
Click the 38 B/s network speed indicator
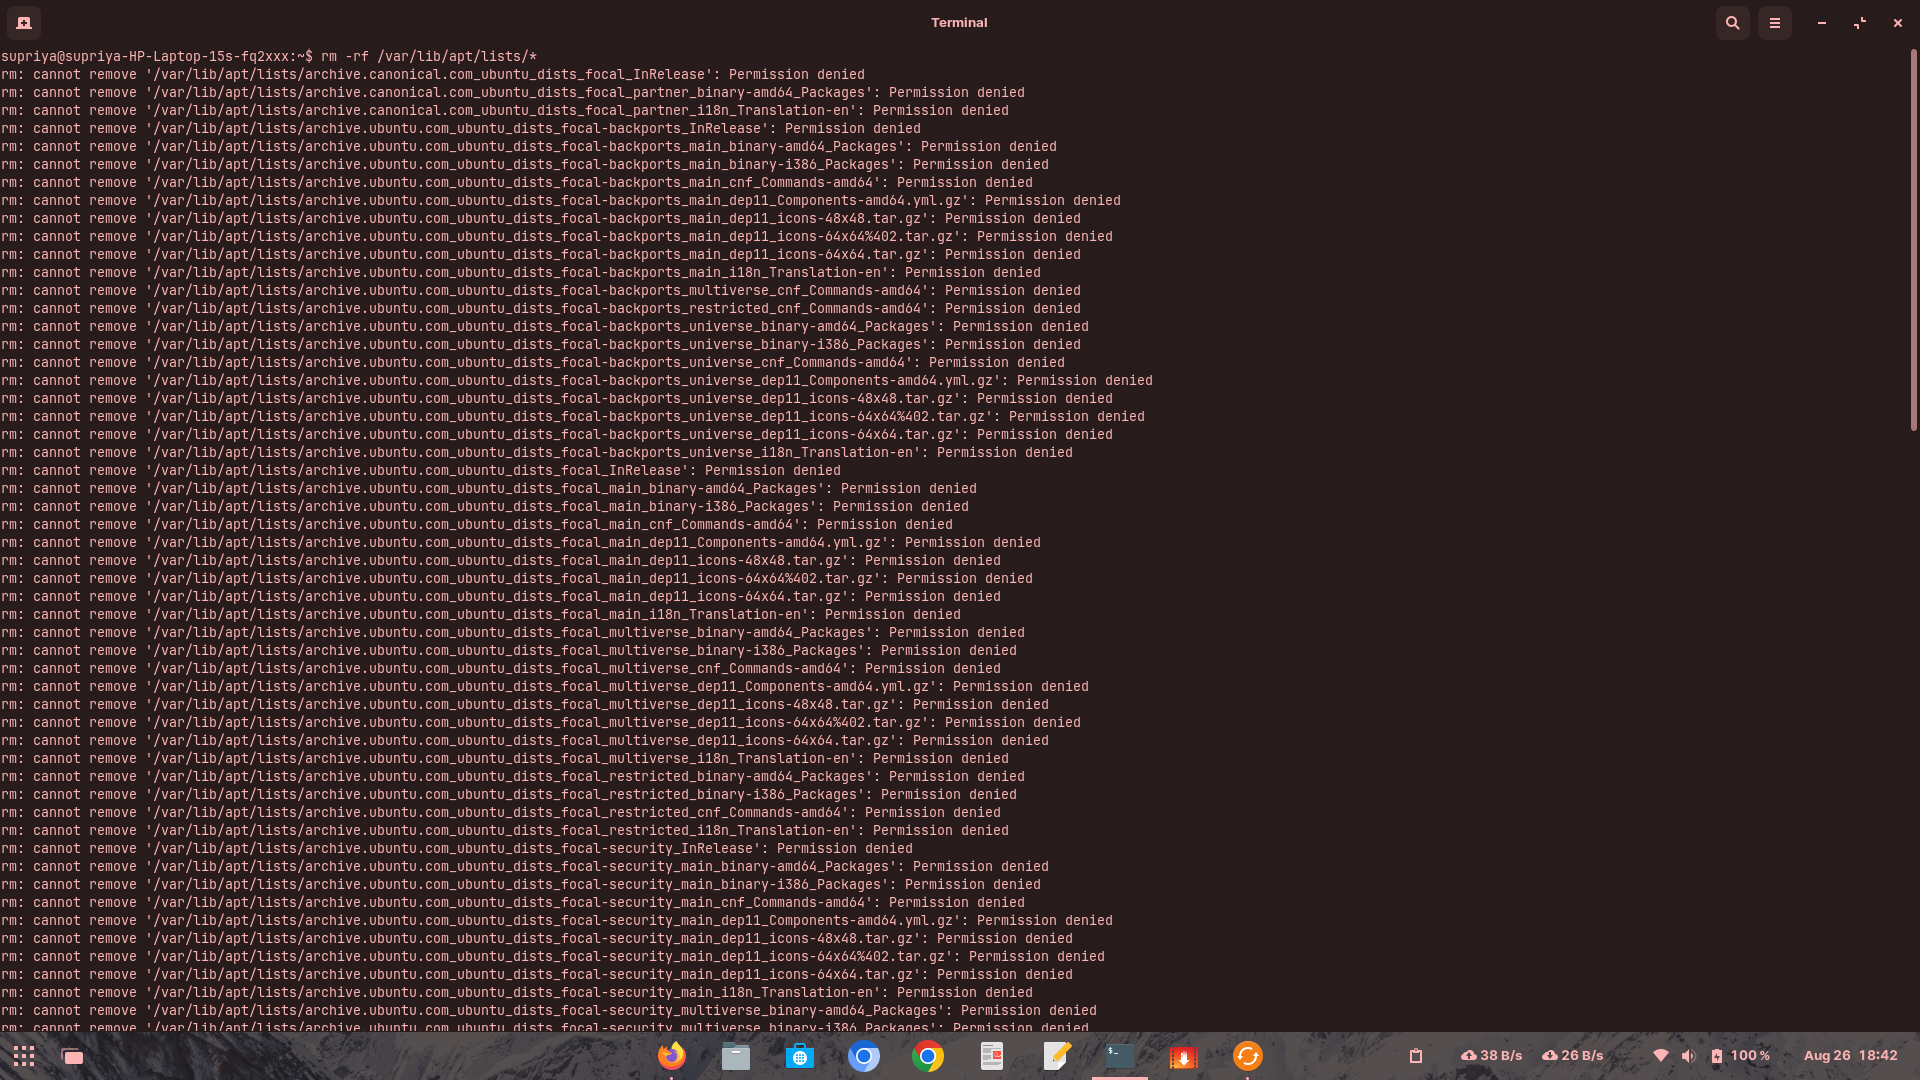[x=1491, y=1056]
